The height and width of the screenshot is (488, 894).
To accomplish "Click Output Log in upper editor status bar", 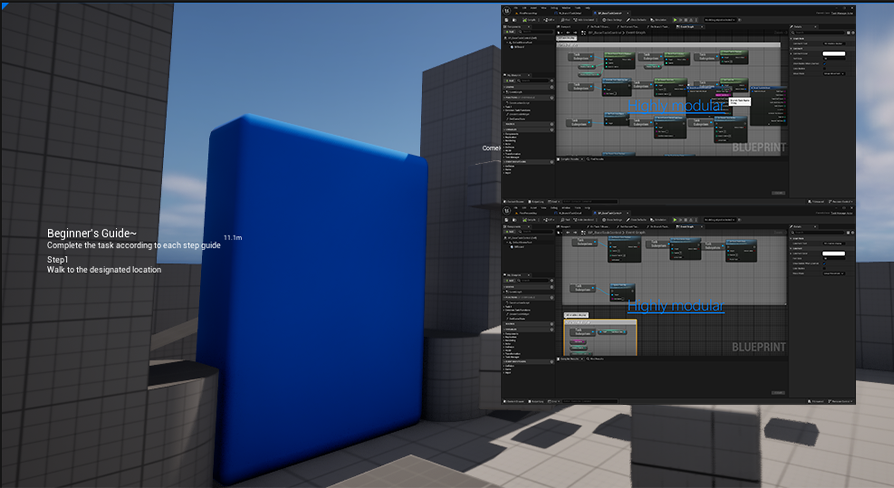I will (x=537, y=202).
